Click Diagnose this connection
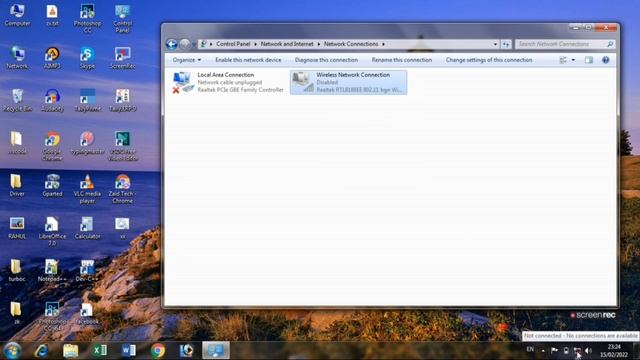The image size is (640, 360). pos(326,60)
